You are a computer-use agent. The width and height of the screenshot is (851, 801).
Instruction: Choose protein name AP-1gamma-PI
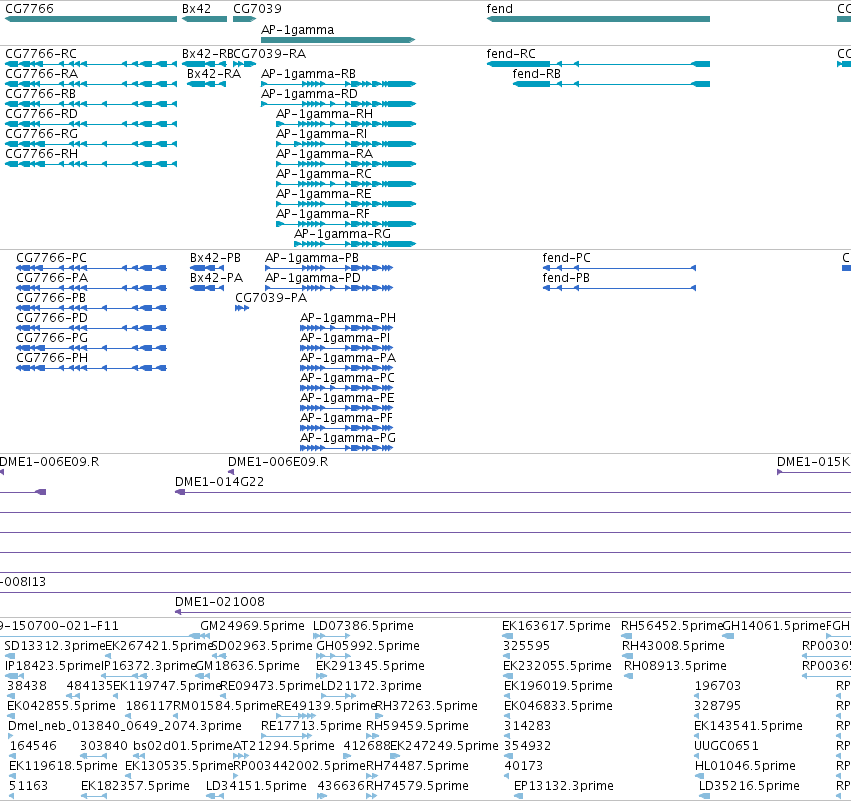345,338
